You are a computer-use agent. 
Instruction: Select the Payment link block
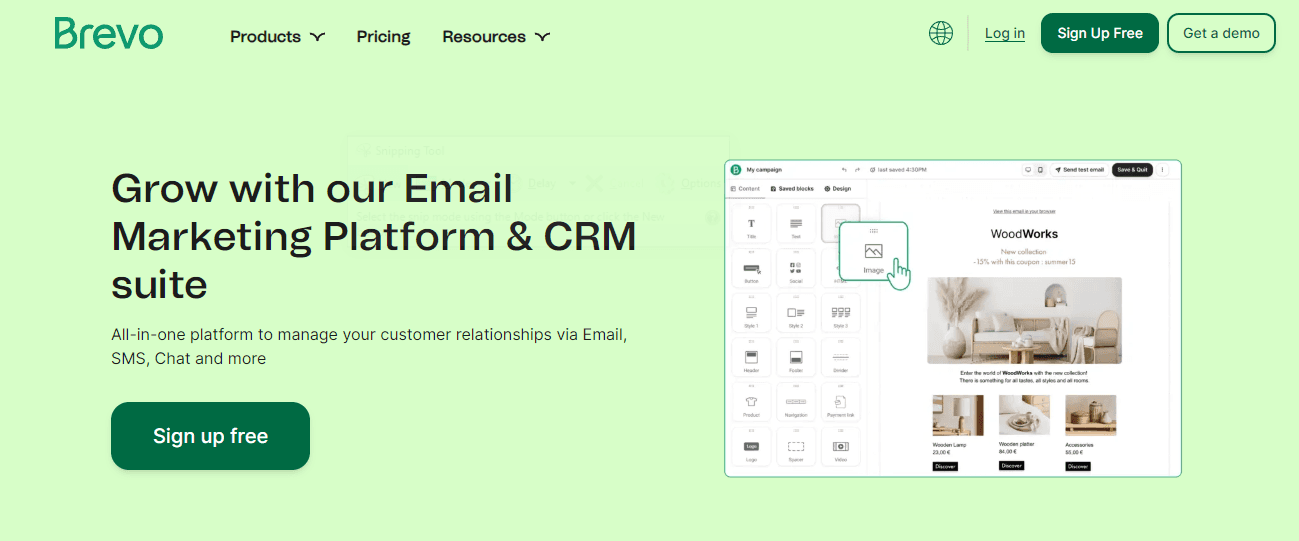point(840,402)
